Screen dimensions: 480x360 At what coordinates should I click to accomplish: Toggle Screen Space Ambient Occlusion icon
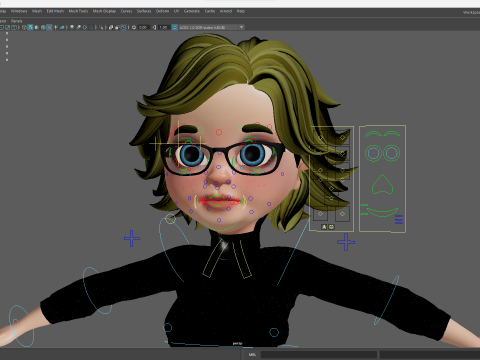tap(72, 27)
